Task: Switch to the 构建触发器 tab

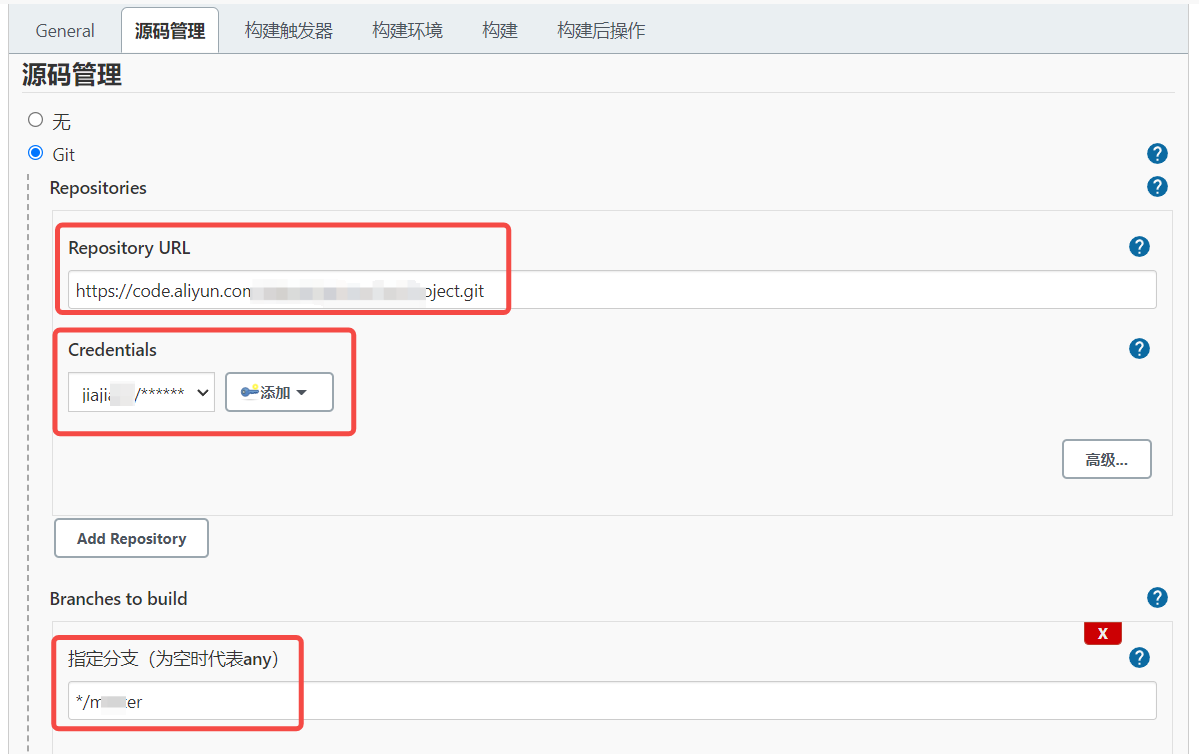Action: pos(289,31)
